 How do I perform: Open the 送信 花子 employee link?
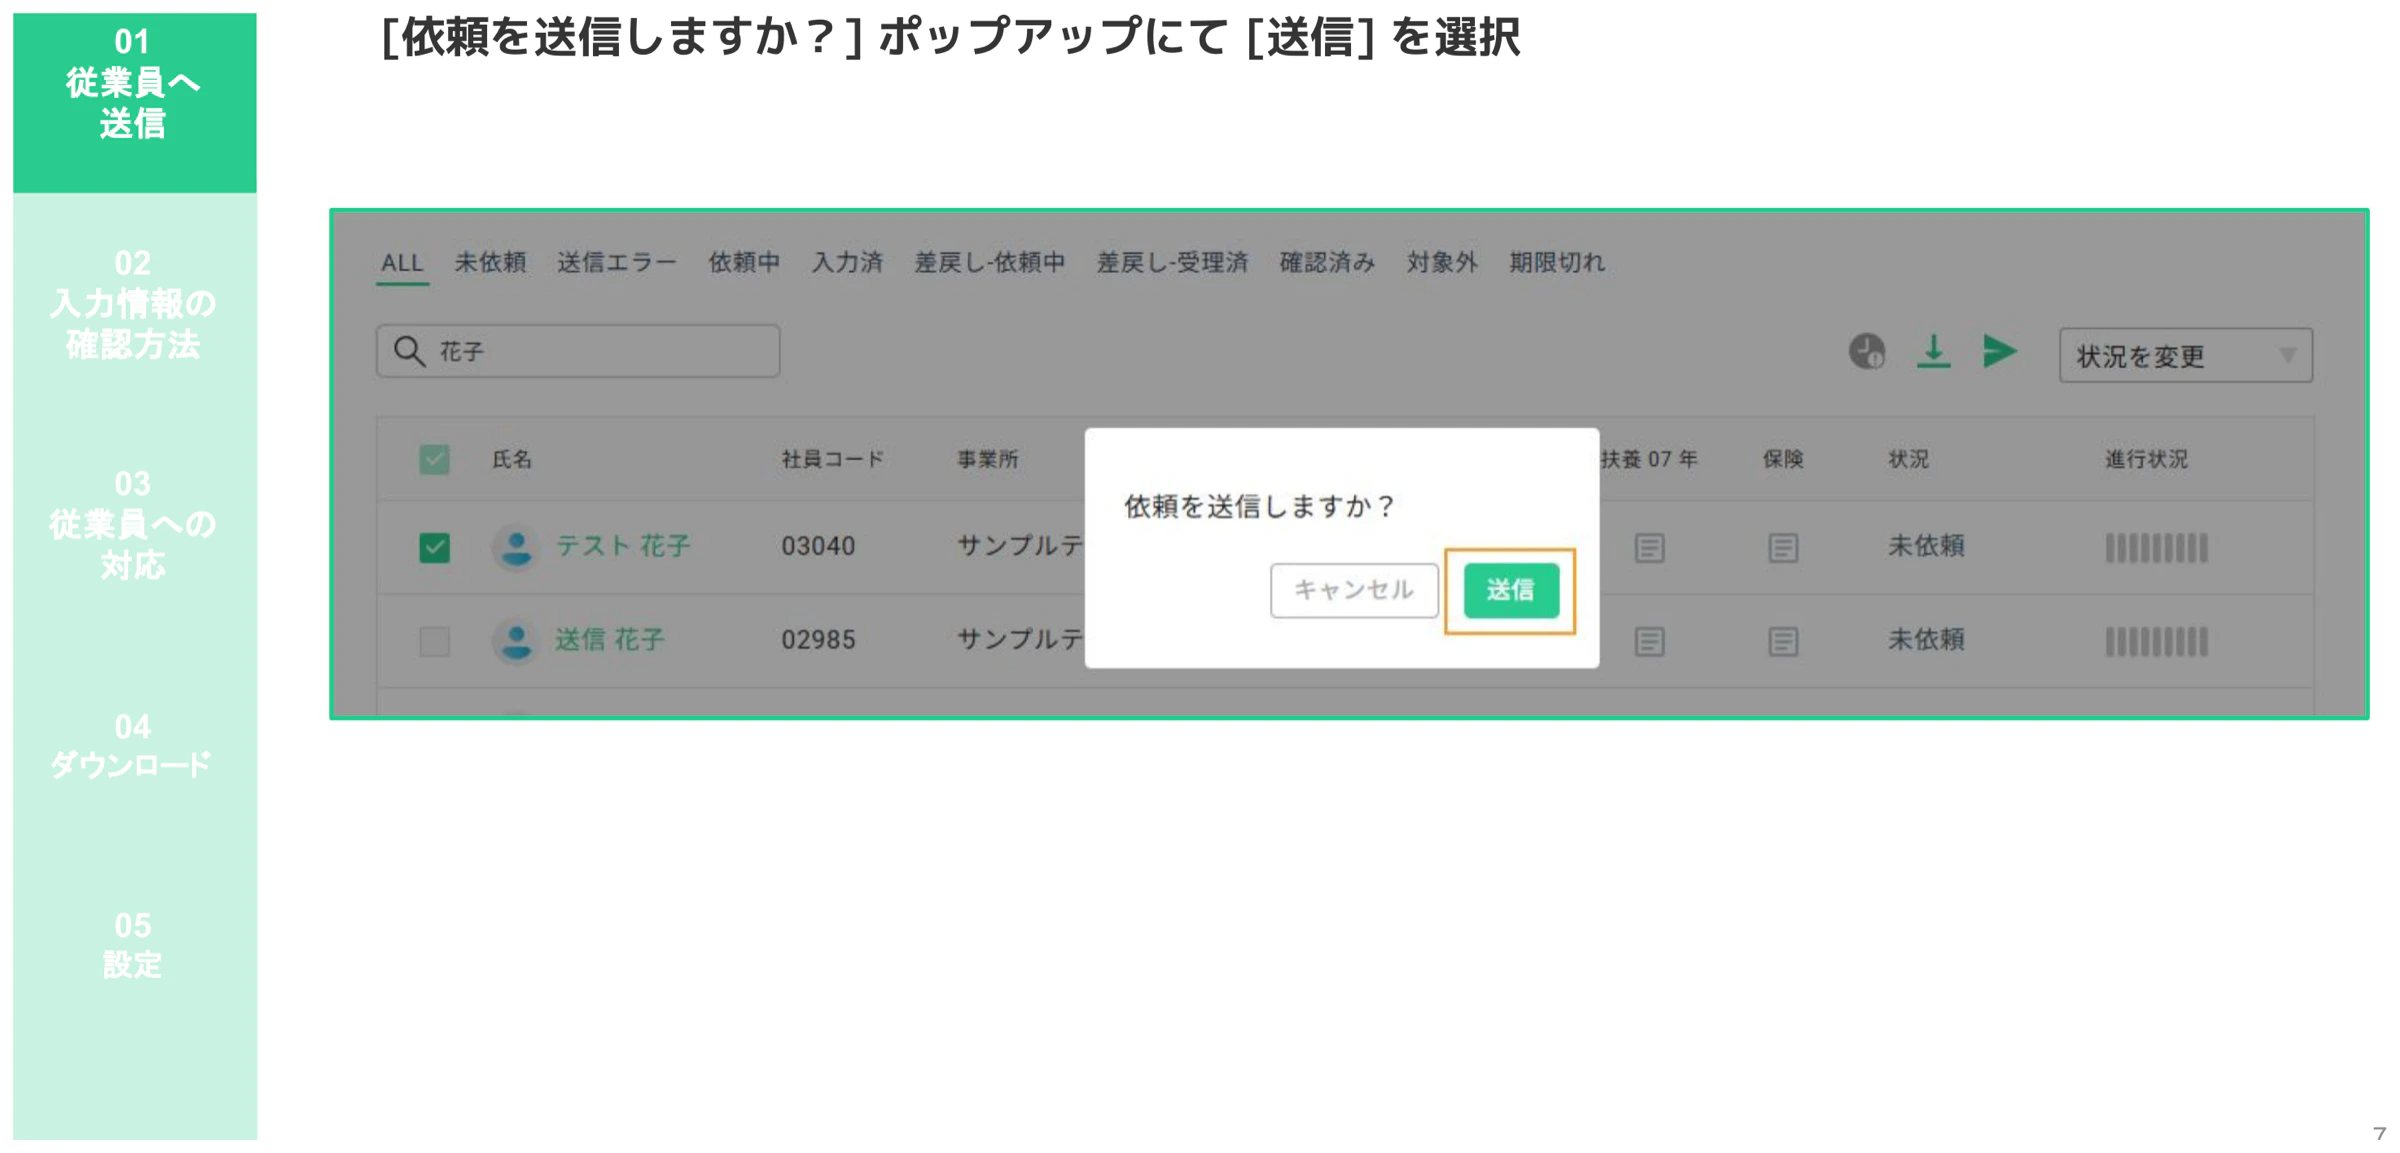[x=610, y=640]
